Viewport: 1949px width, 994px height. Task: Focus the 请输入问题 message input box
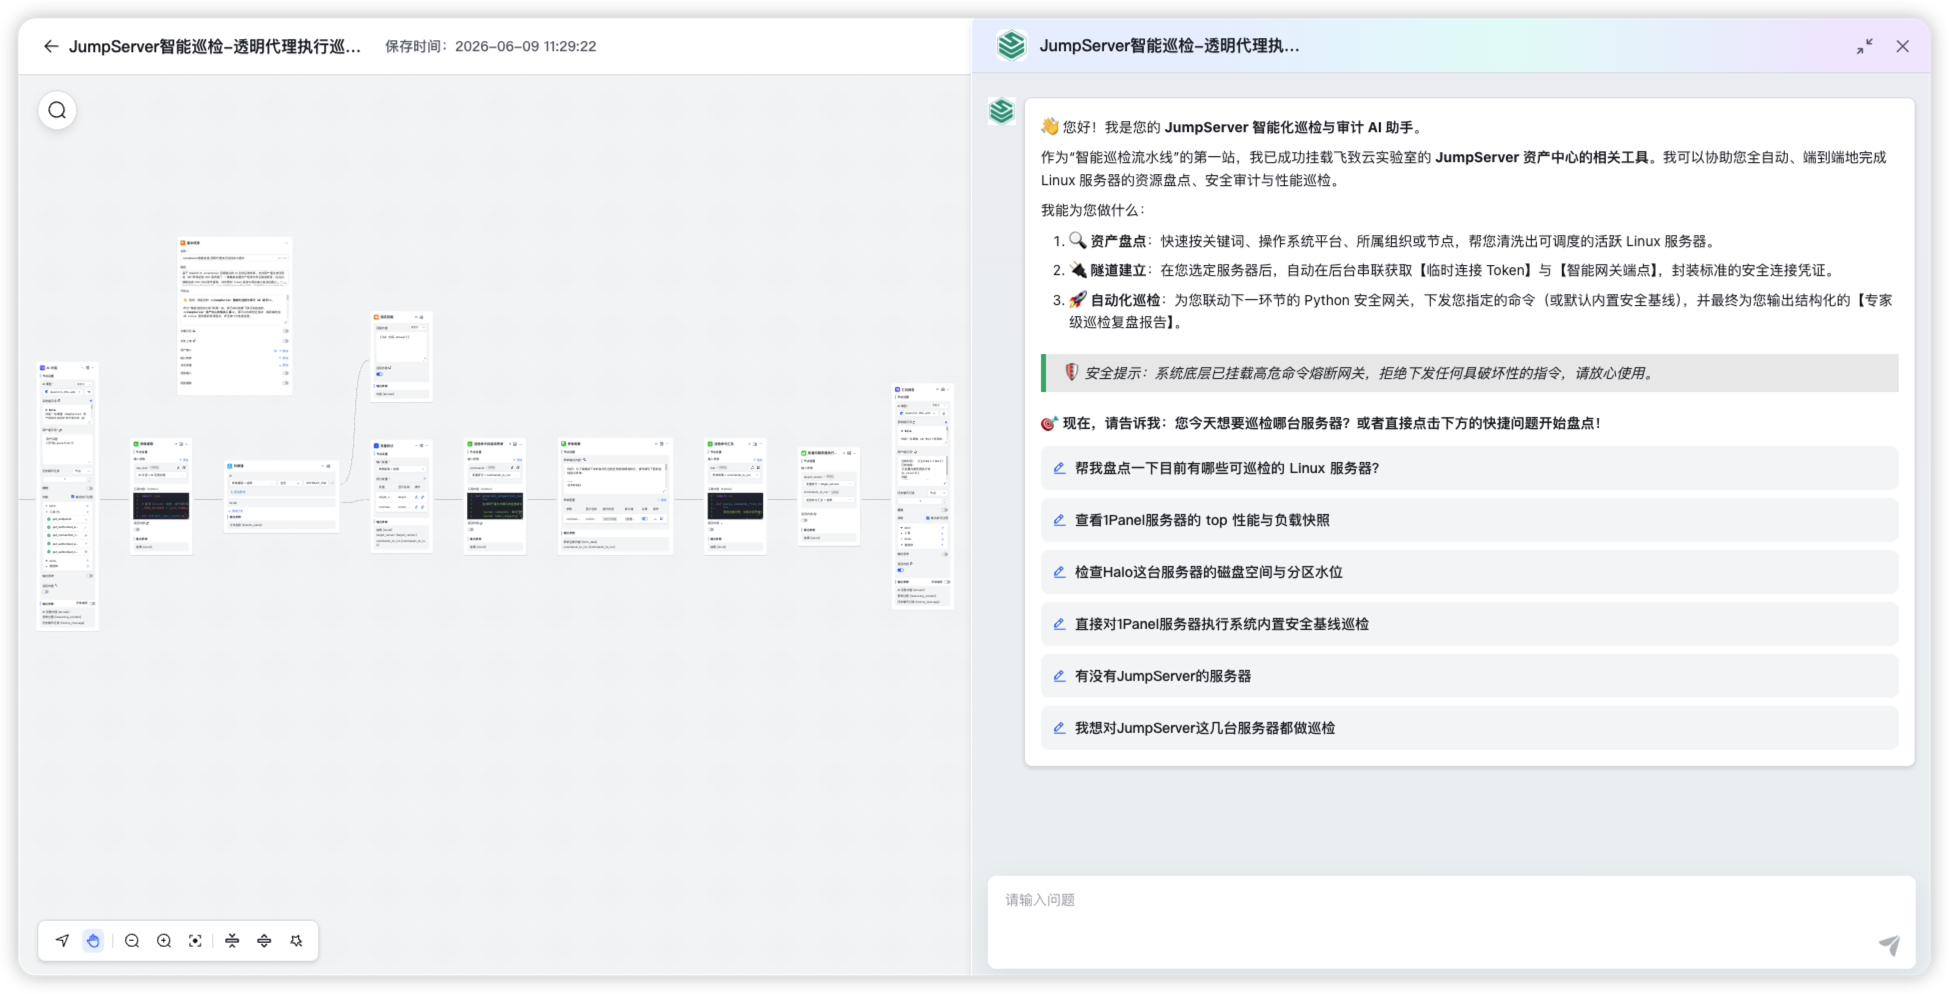tap(1451, 922)
